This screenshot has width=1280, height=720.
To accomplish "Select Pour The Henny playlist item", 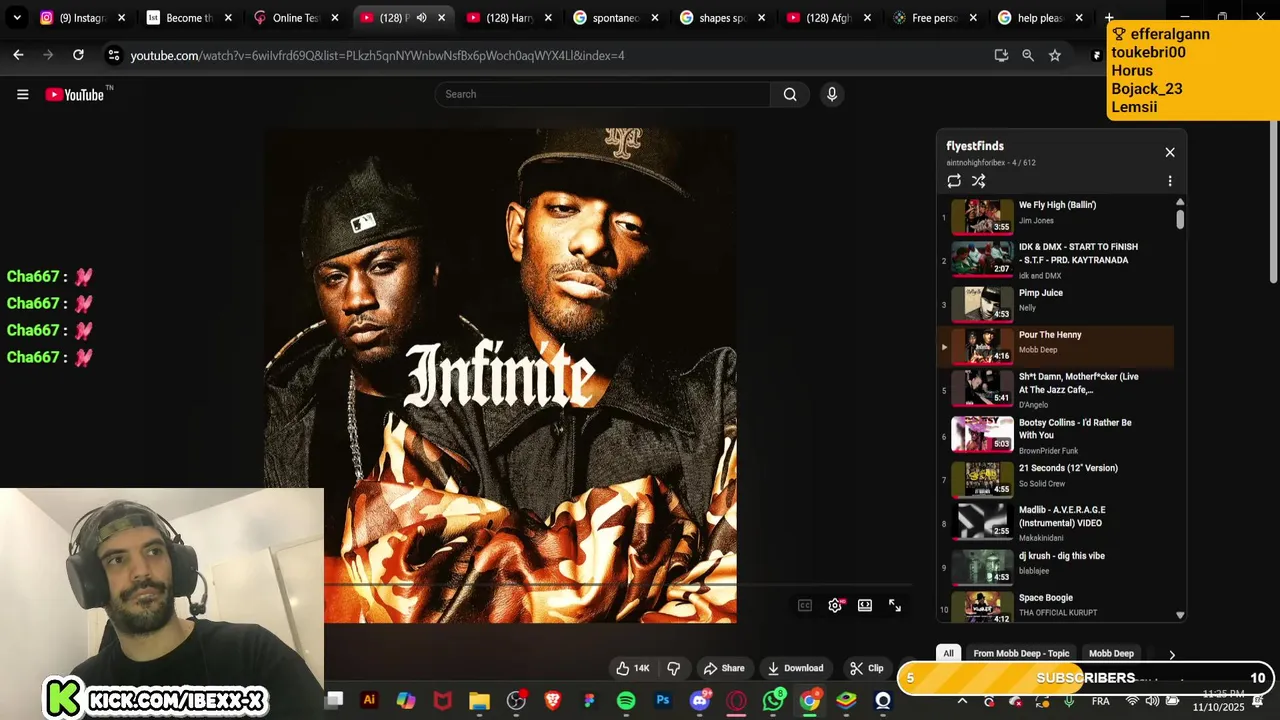I will (1055, 346).
